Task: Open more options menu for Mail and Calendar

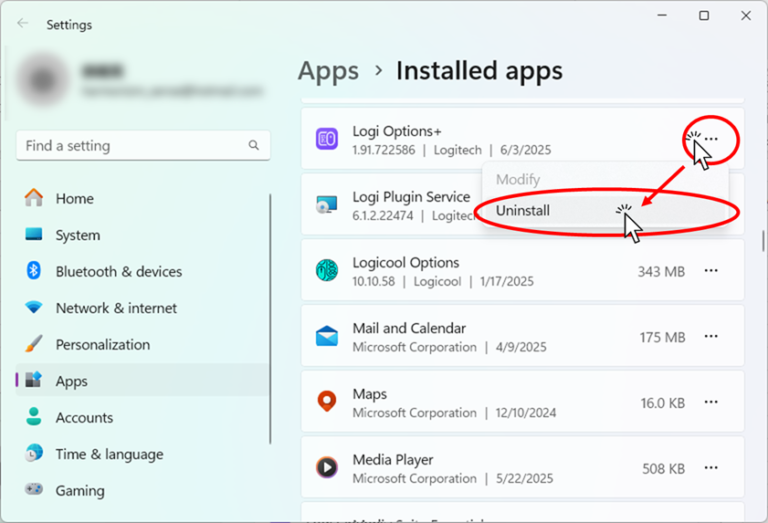Action: pyautogui.click(x=711, y=337)
